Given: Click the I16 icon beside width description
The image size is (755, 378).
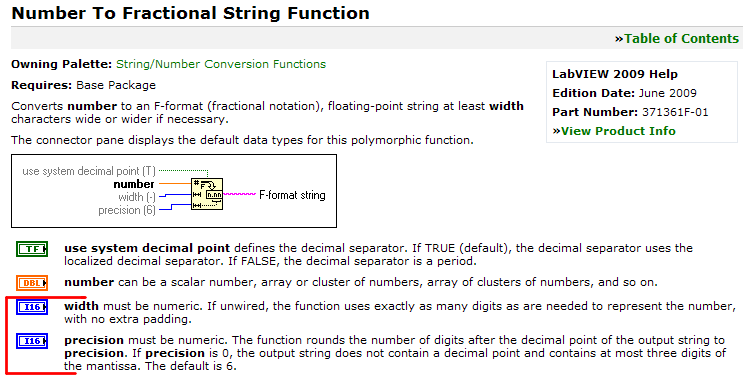Looking at the screenshot, I should tap(32, 307).
